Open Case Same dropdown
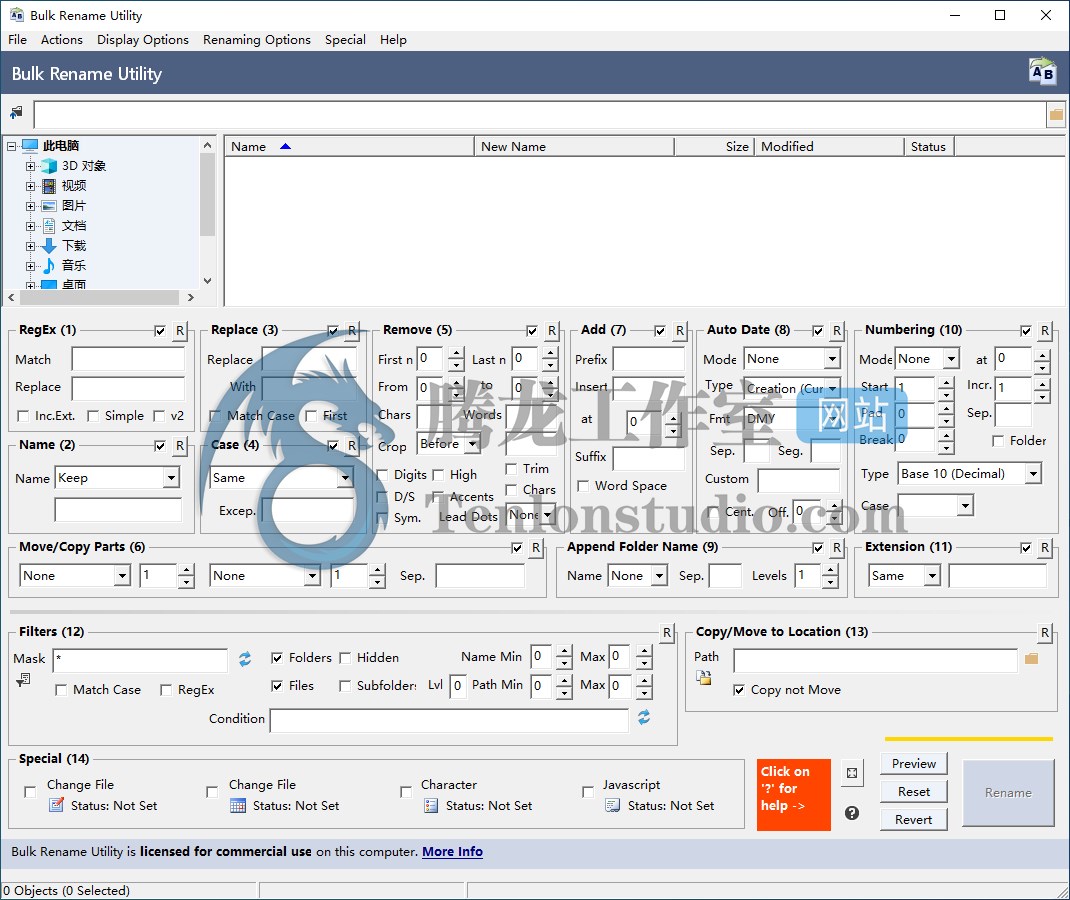Viewport: 1070px width, 900px height. [x=345, y=478]
